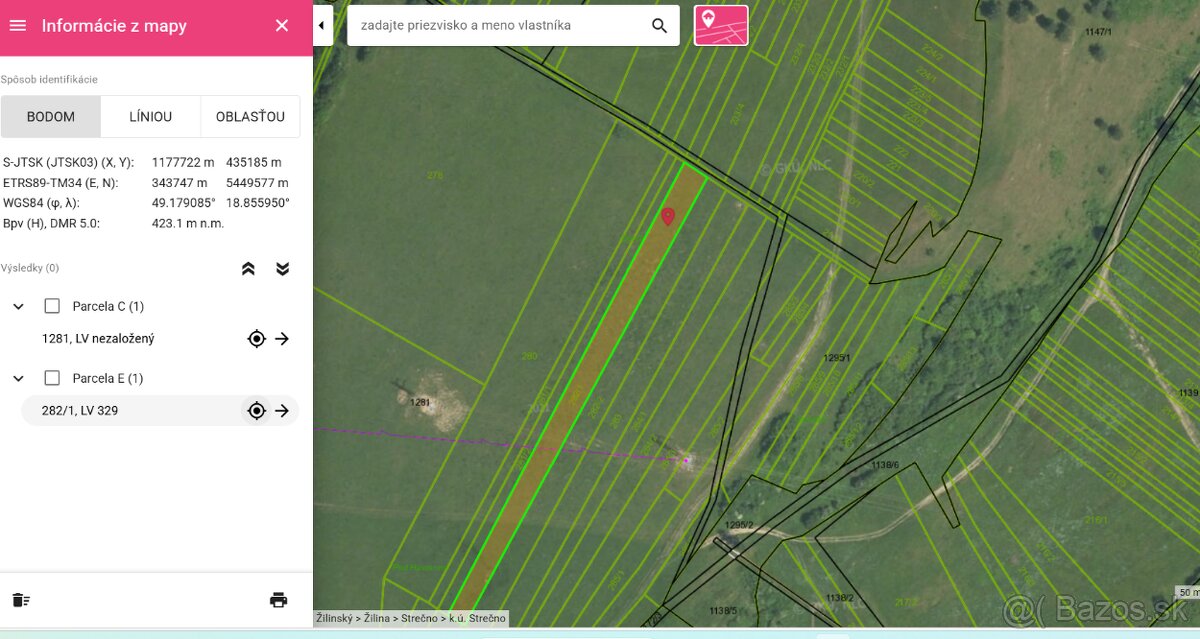
Task: Collapse the Parcela C group
Action: 18,306
